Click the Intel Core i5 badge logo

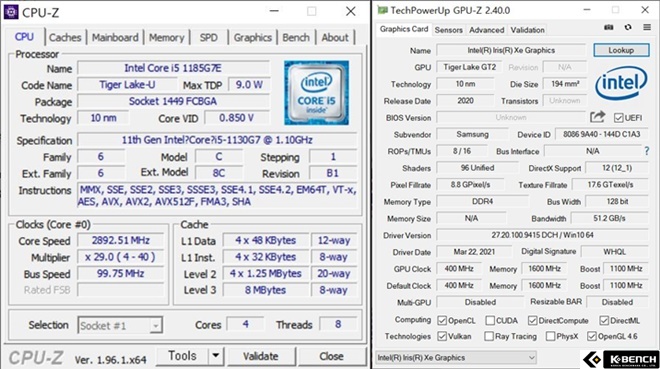point(316,93)
